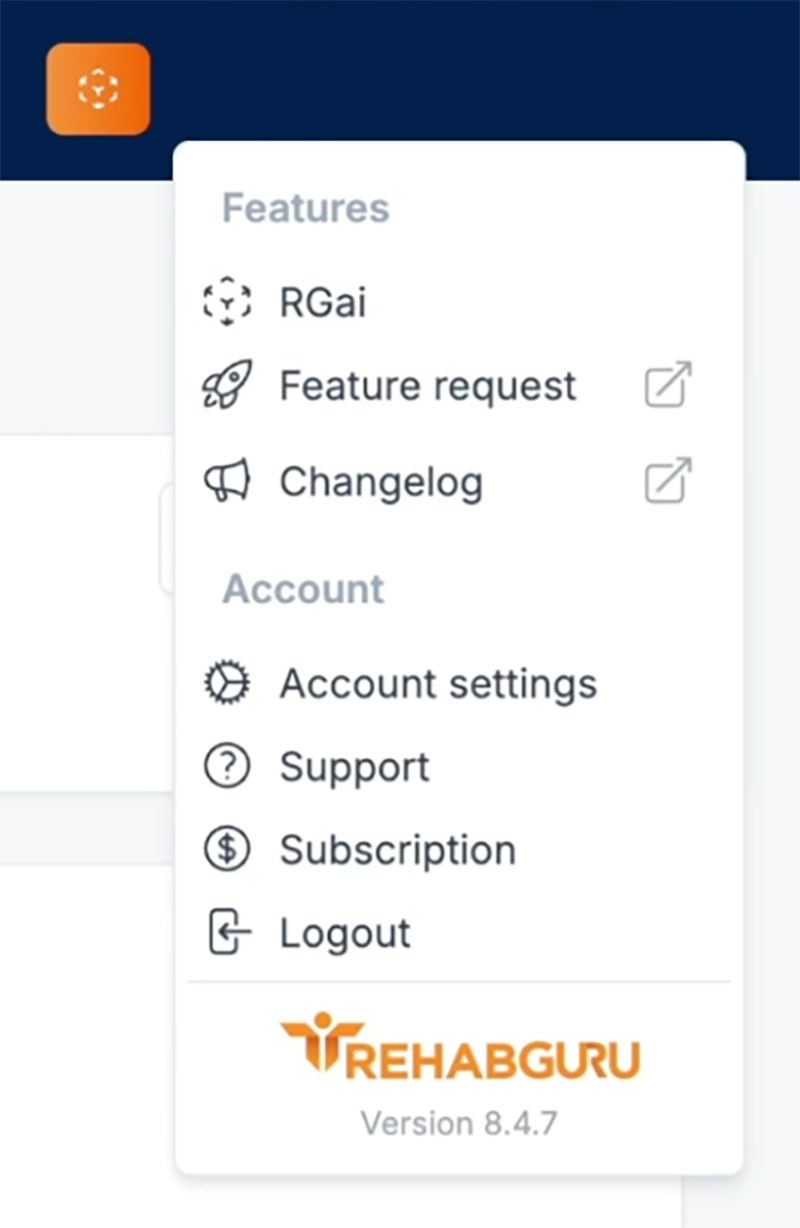Click external link icon beside Changelog

coord(668,481)
